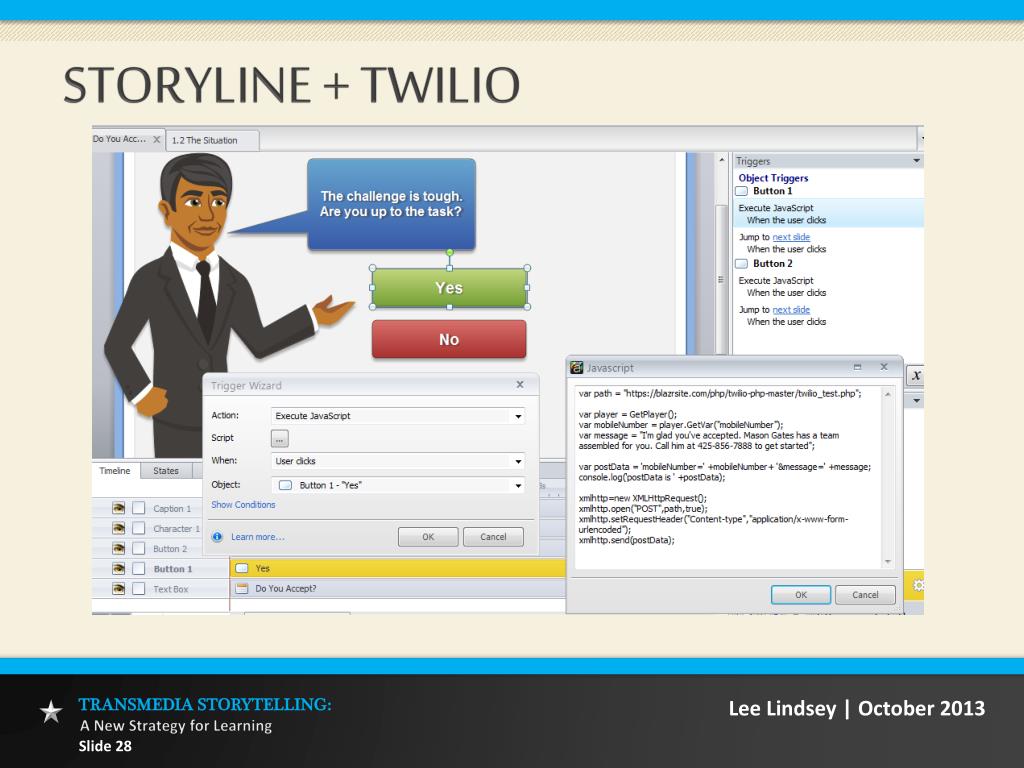This screenshot has height=768, width=1024.
Task: Click the Script ellipsis button
Action: [x=280, y=439]
